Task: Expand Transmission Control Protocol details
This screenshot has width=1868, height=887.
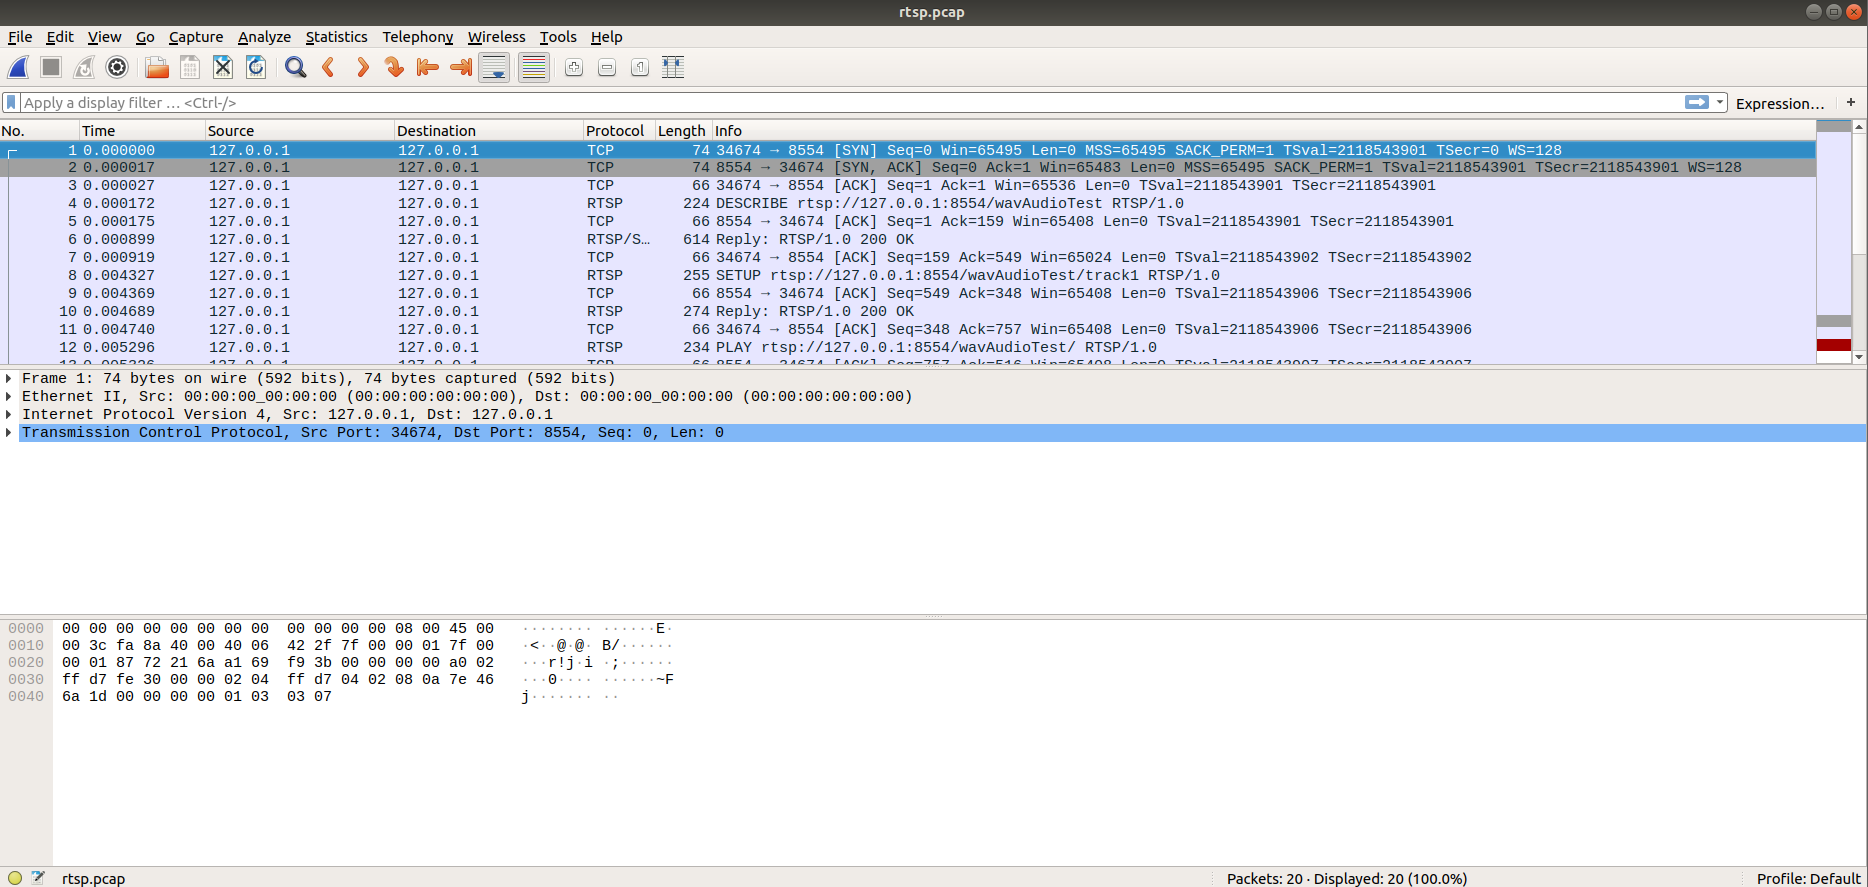Action: tap(8, 433)
